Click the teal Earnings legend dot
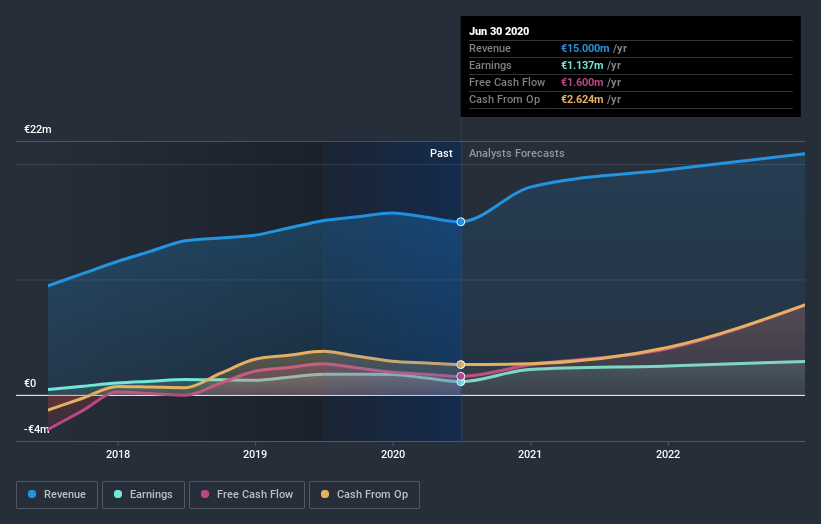Screen dimensions: 821x524 click(x=118, y=494)
